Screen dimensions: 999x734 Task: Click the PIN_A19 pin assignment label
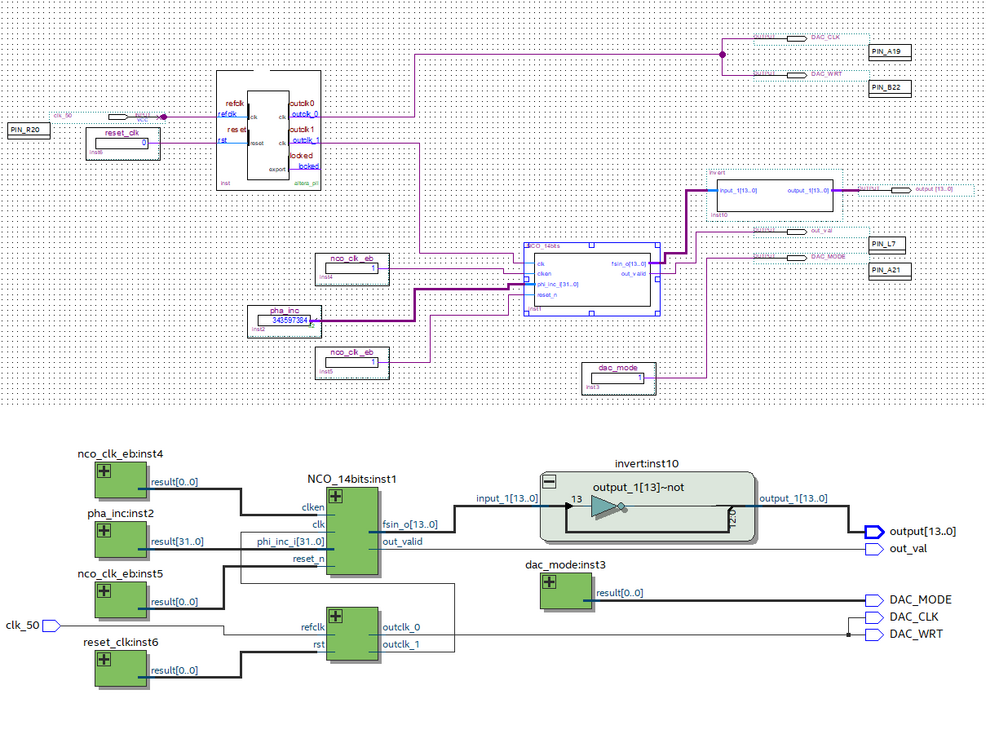[x=890, y=52]
